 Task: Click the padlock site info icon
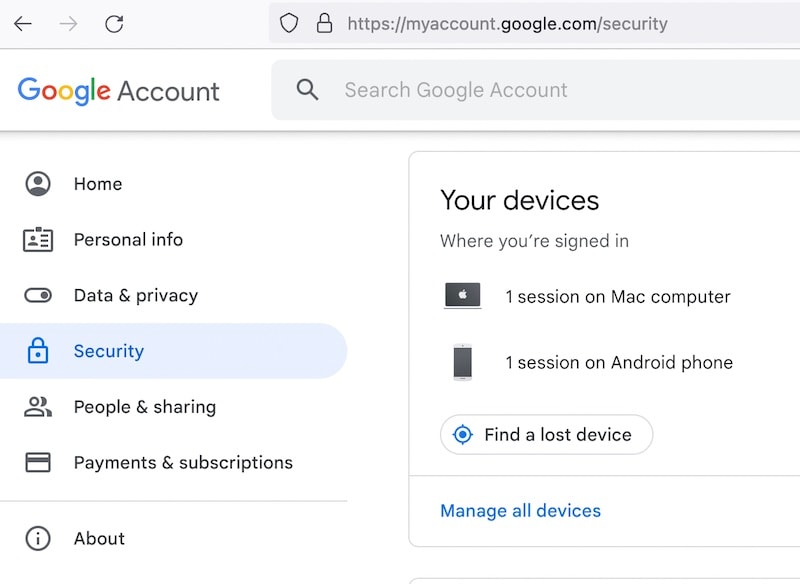pyautogui.click(x=323, y=23)
